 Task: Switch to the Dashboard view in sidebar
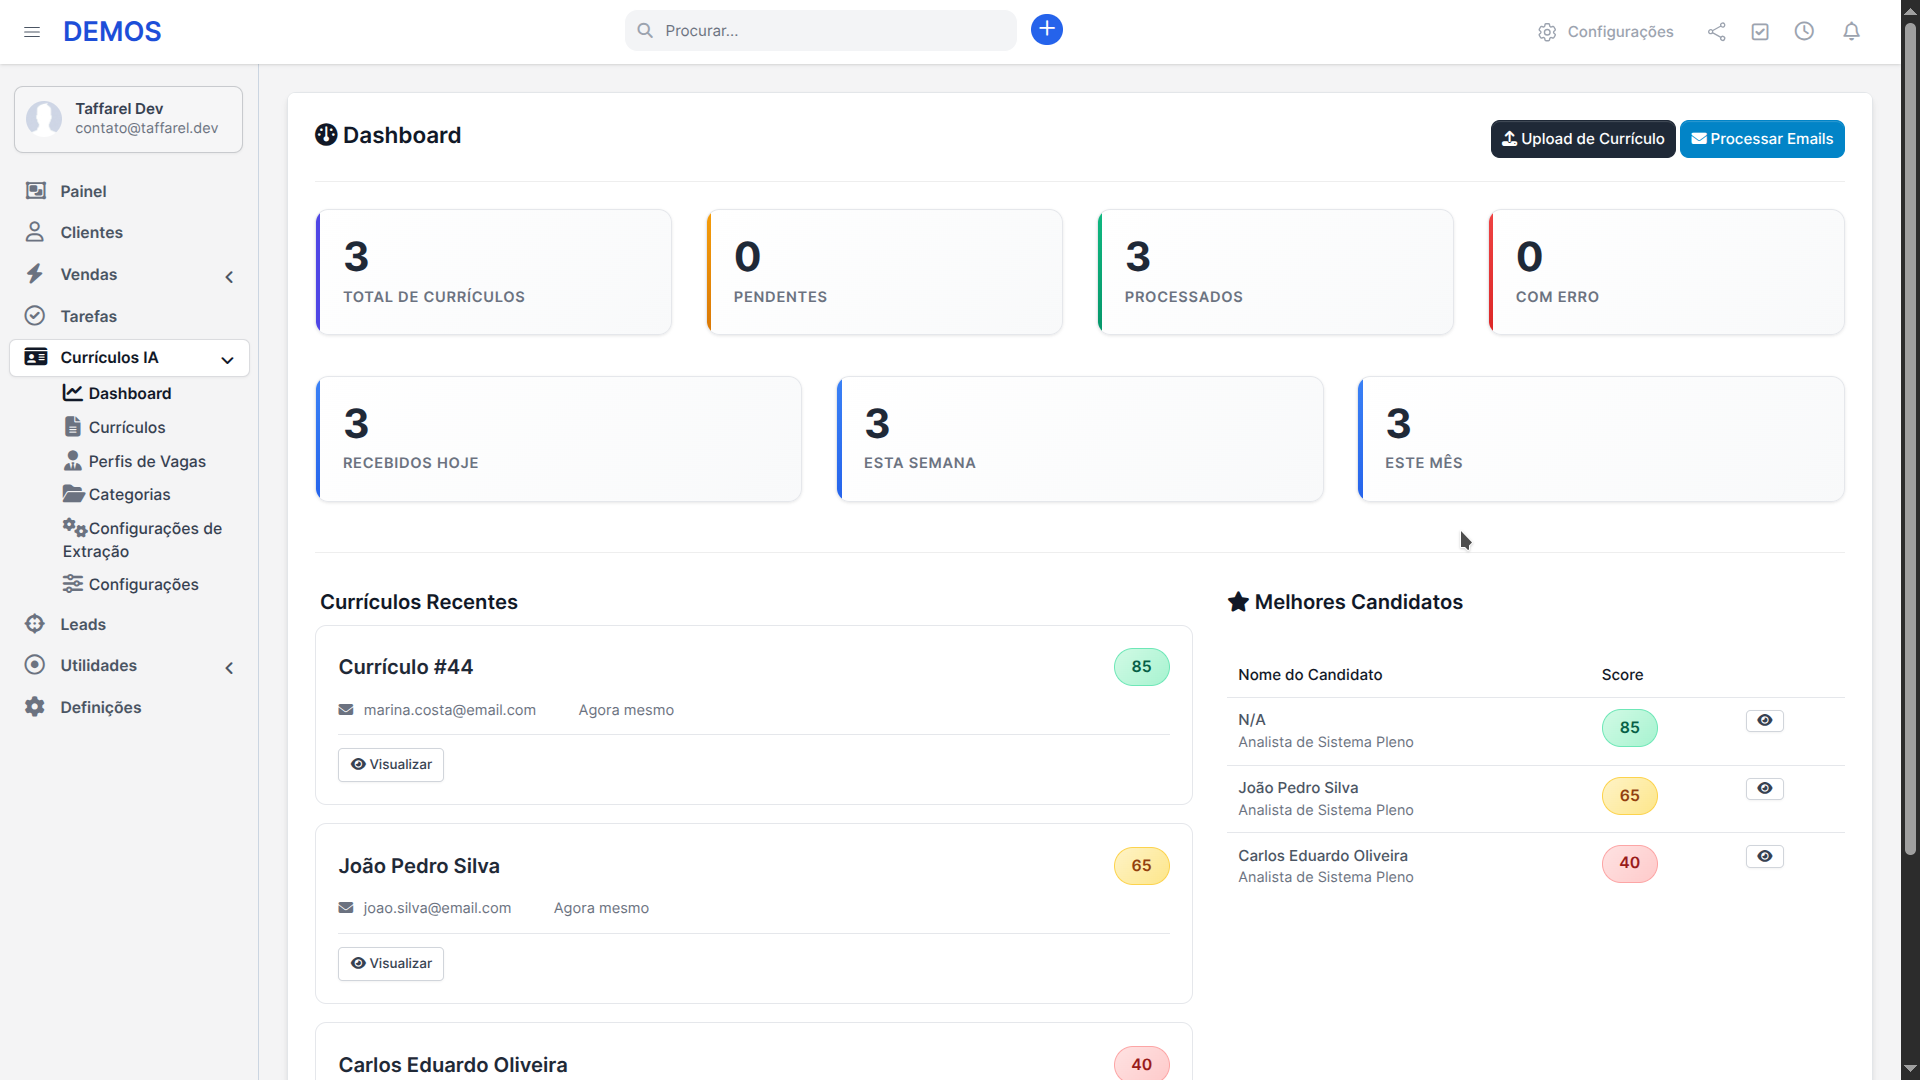tap(130, 393)
